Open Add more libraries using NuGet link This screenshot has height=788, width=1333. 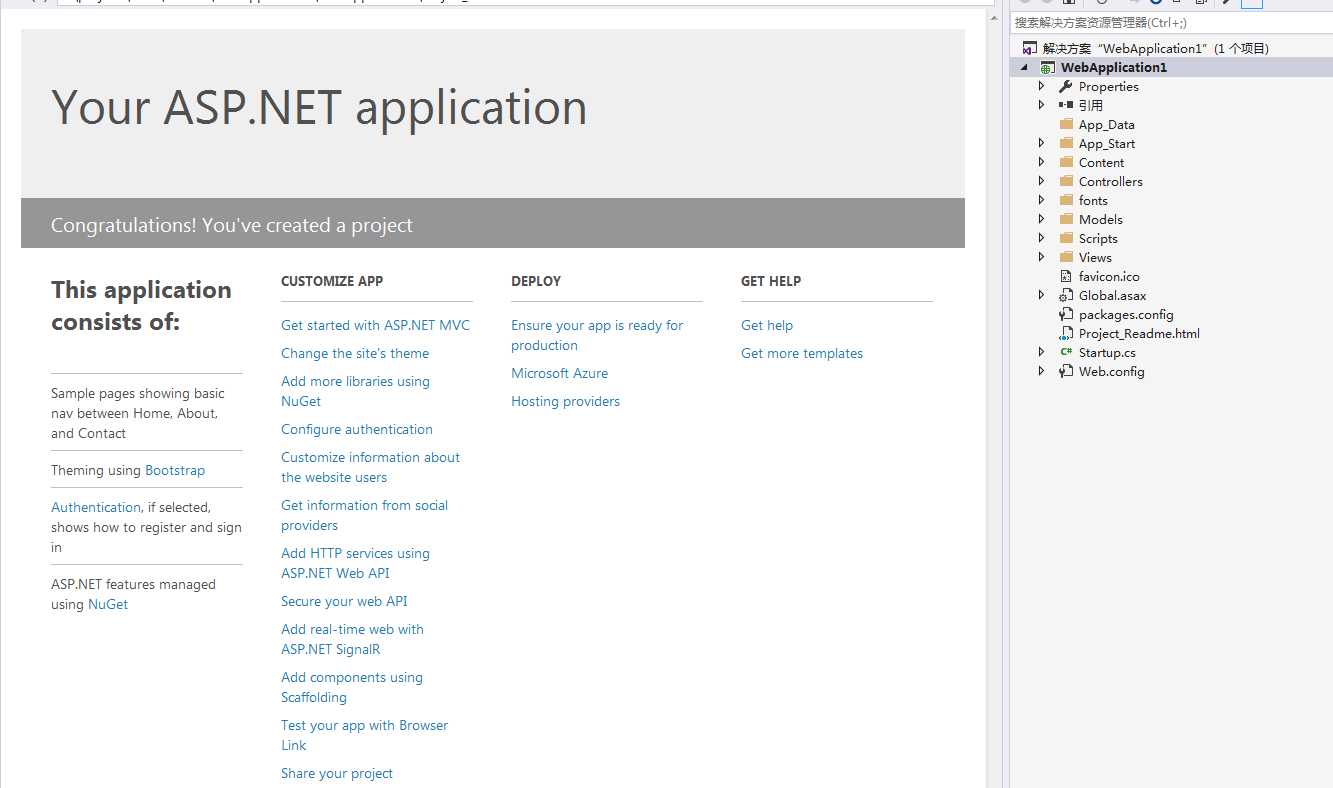click(355, 391)
